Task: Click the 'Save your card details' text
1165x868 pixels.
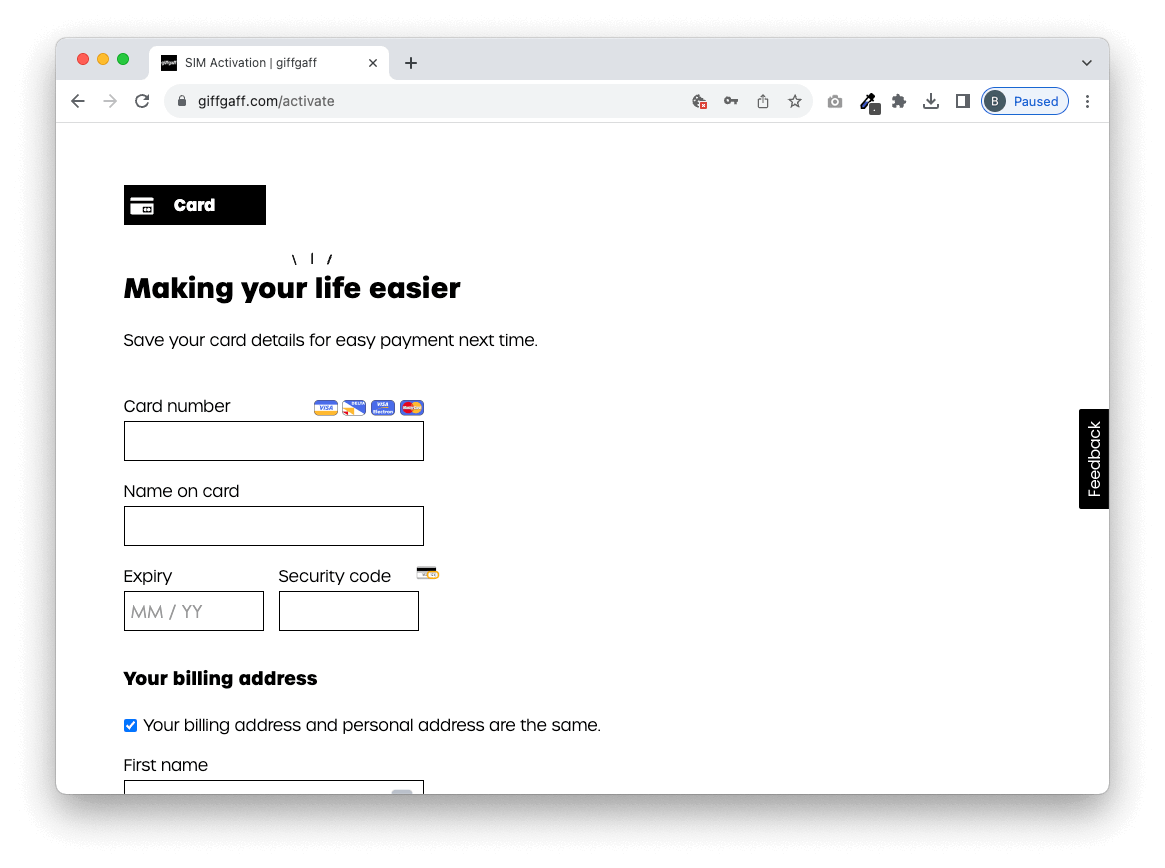Action: [x=331, y=340]
